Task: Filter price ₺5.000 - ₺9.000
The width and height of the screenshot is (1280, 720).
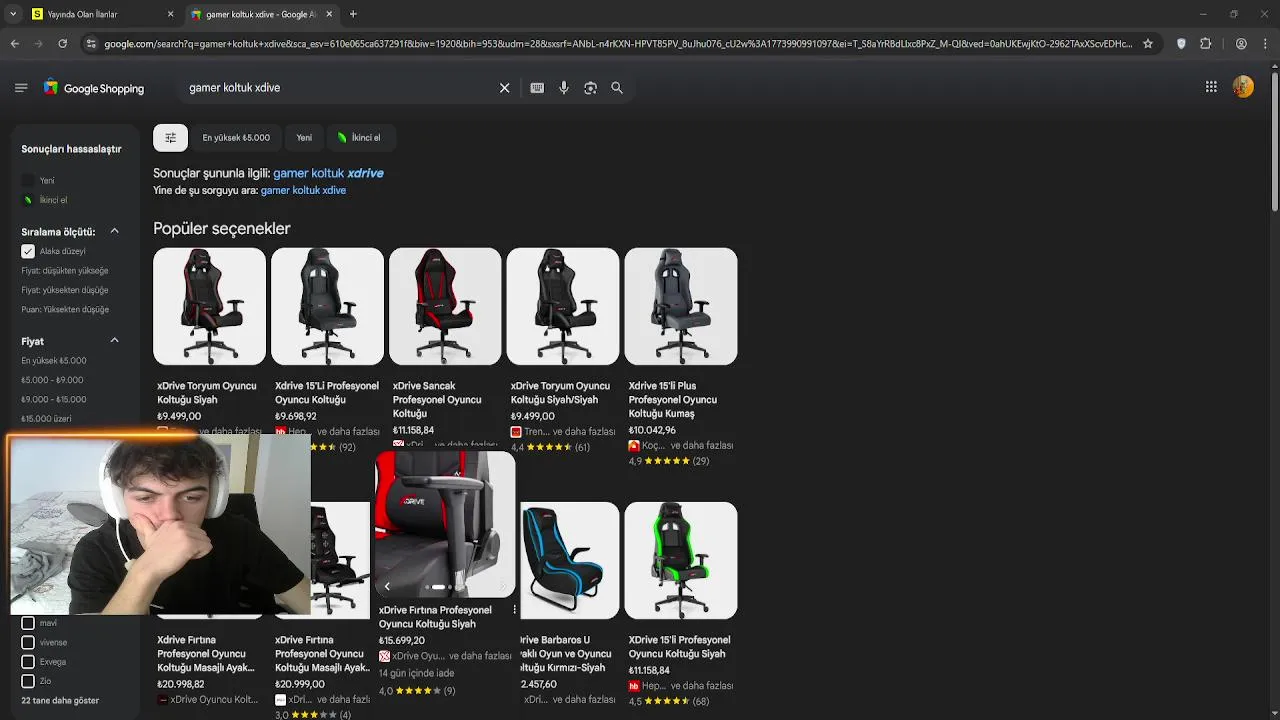Action: tap(52, 380)
